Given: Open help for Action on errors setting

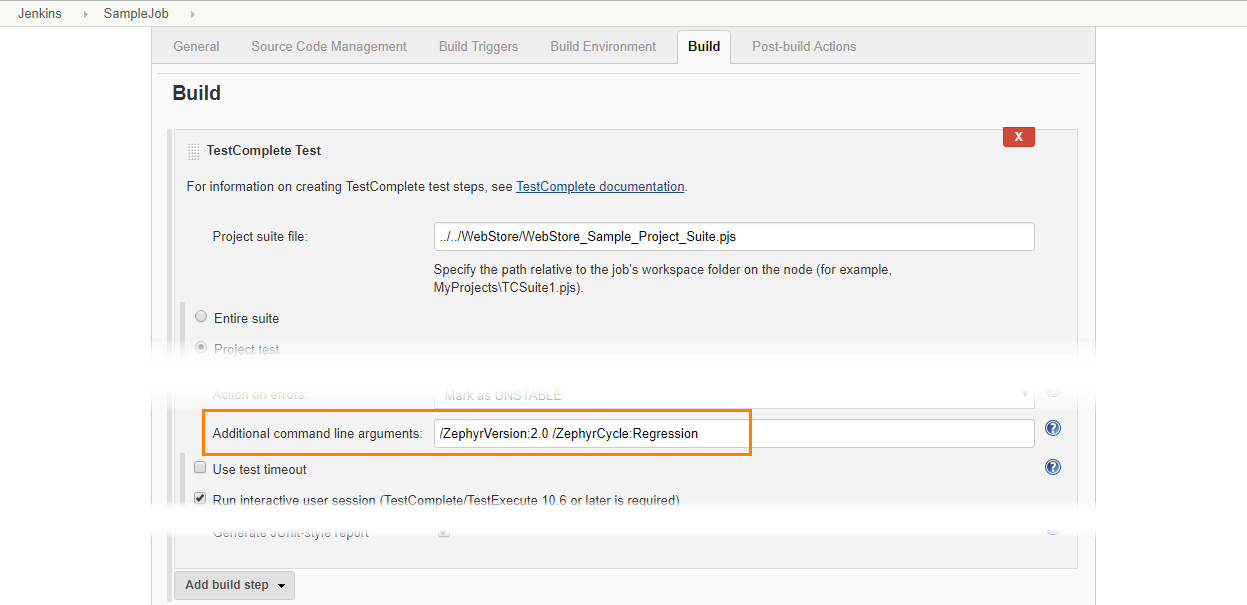Looking at the screenshot, I should point(1052,389).
